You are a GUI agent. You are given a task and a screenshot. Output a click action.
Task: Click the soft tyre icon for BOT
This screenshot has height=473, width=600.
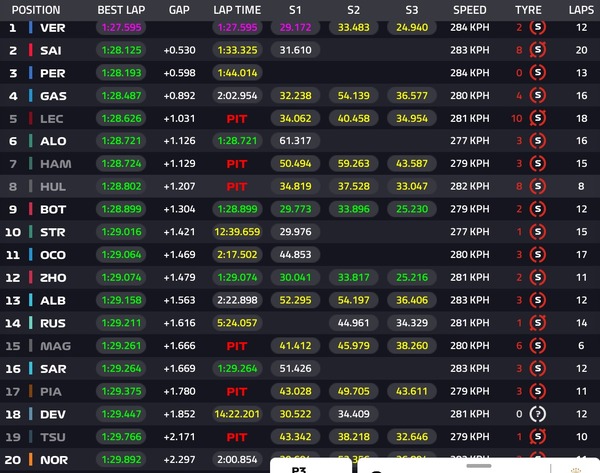point(538,209)
